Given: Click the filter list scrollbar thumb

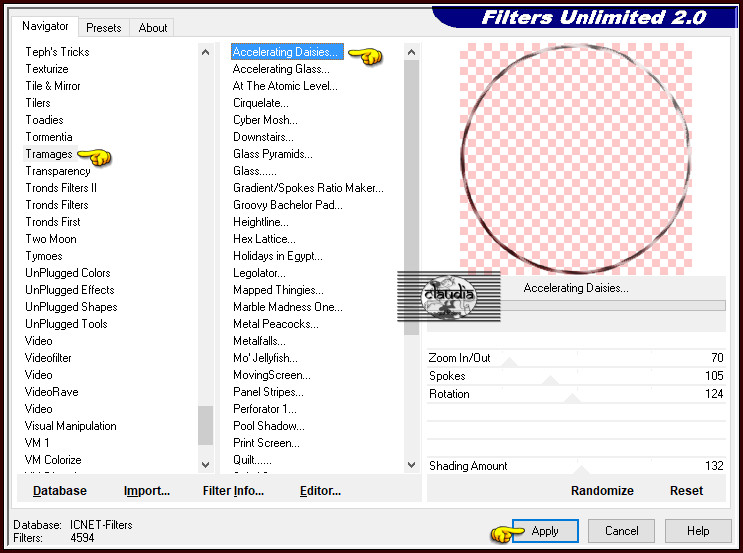Looking at the screenshot, I should pyautogui.click(x=411, y=197).
